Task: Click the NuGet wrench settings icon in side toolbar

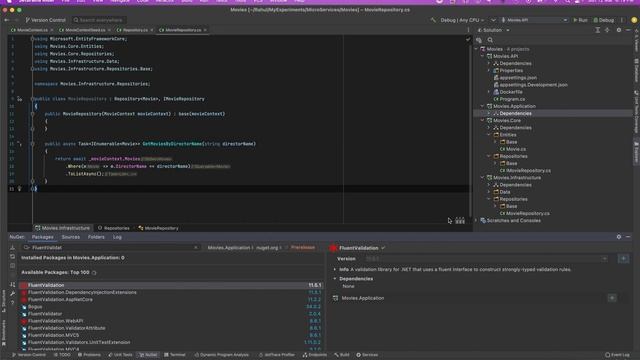Action: coord(13,293)
